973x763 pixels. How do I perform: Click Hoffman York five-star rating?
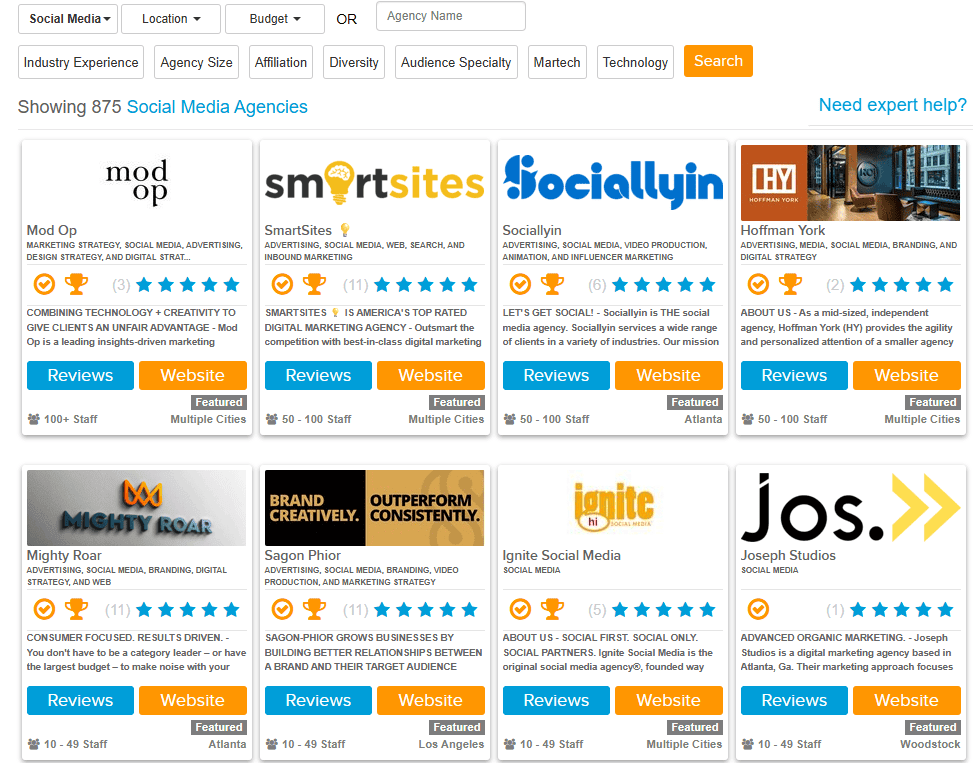click(x=902, y=285)
